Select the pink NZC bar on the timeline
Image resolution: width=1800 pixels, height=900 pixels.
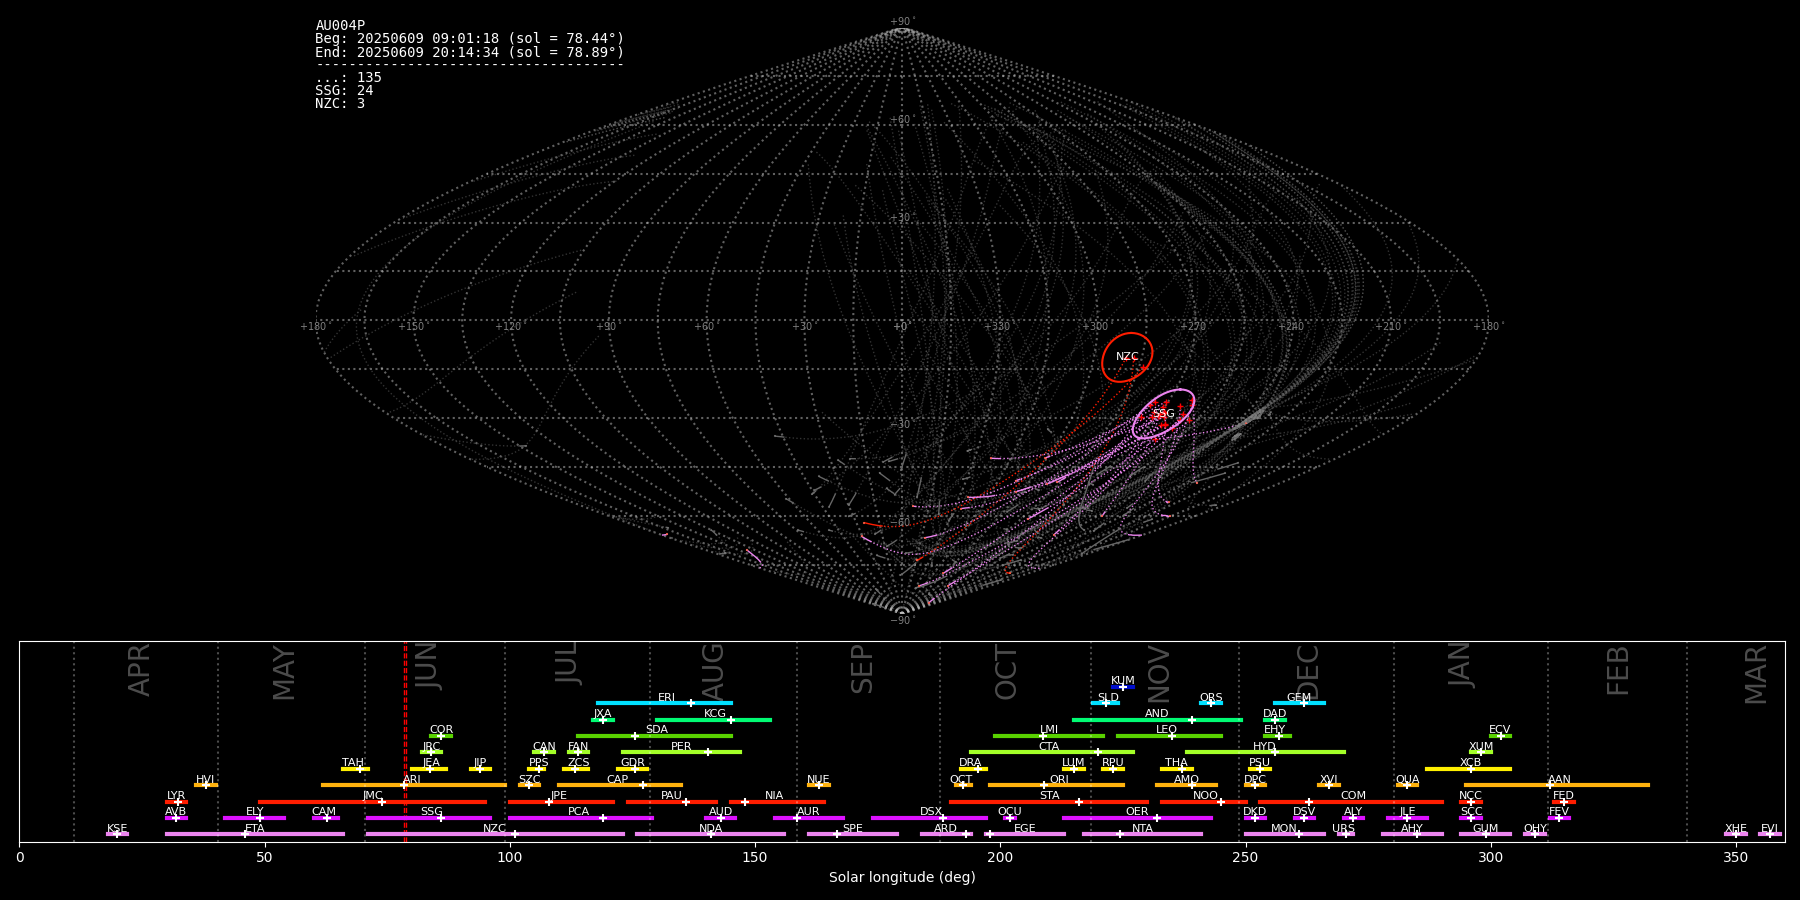[x=495, y=834]
